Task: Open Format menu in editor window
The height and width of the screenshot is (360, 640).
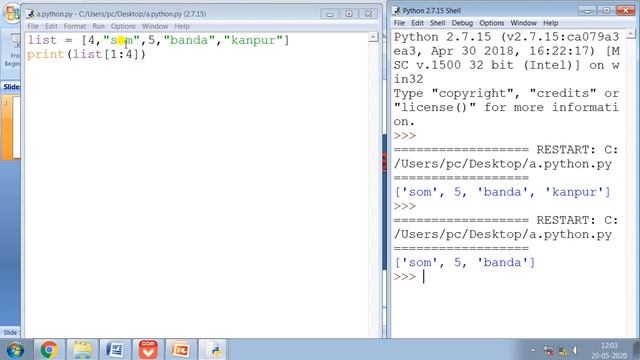Action: [x=75, y=26]
